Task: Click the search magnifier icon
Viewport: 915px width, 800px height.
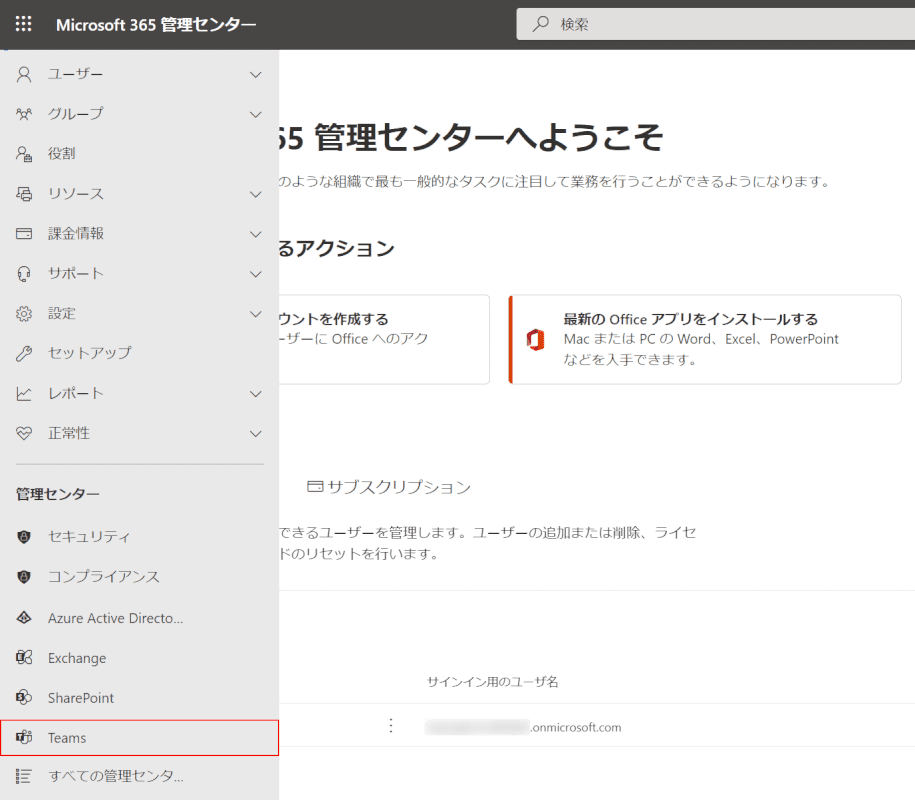Action: pyautogui.click(x=541, y=24)
